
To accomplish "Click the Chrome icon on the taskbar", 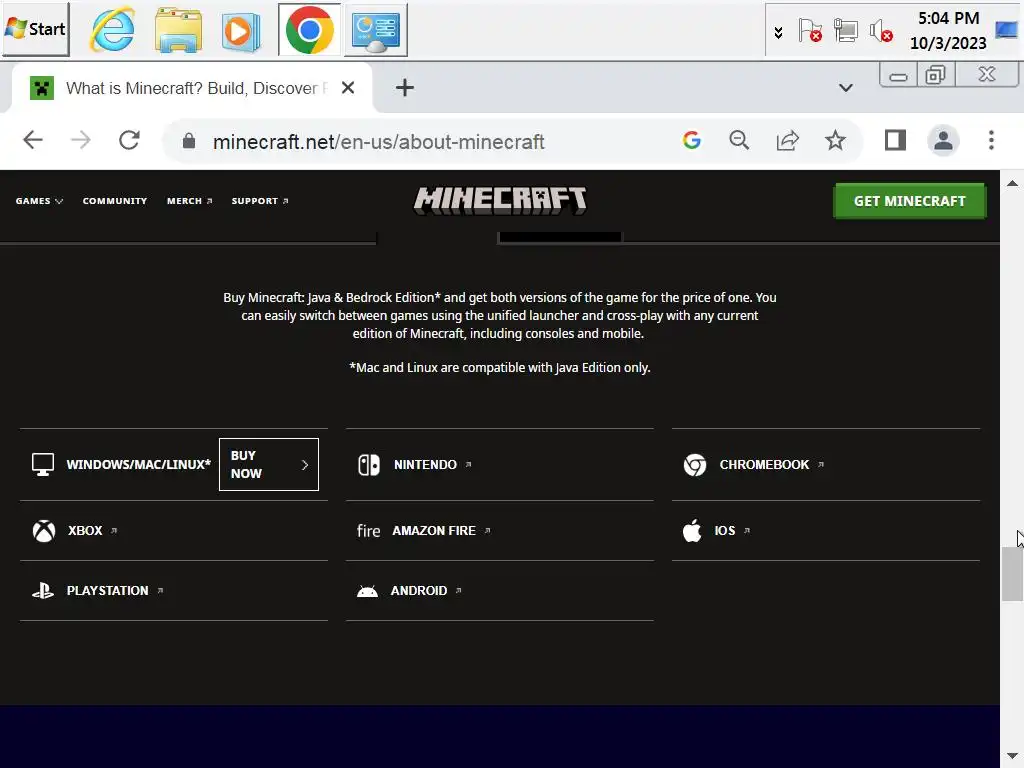I will 310,30.
